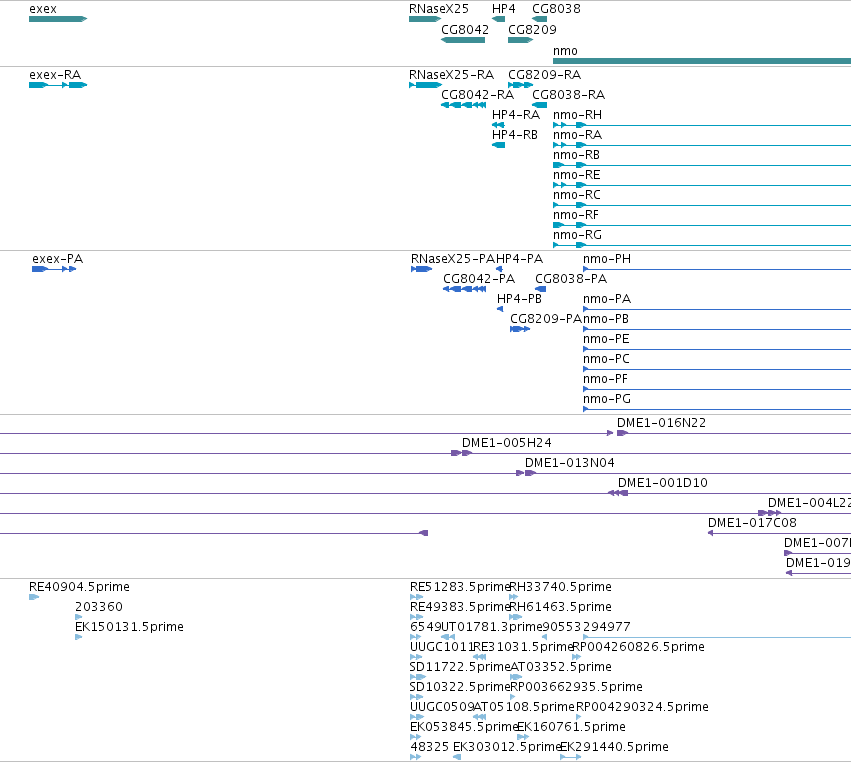Select the nmo-PC protein label
This screenshot has height=762, width=851.
point(606,359)
